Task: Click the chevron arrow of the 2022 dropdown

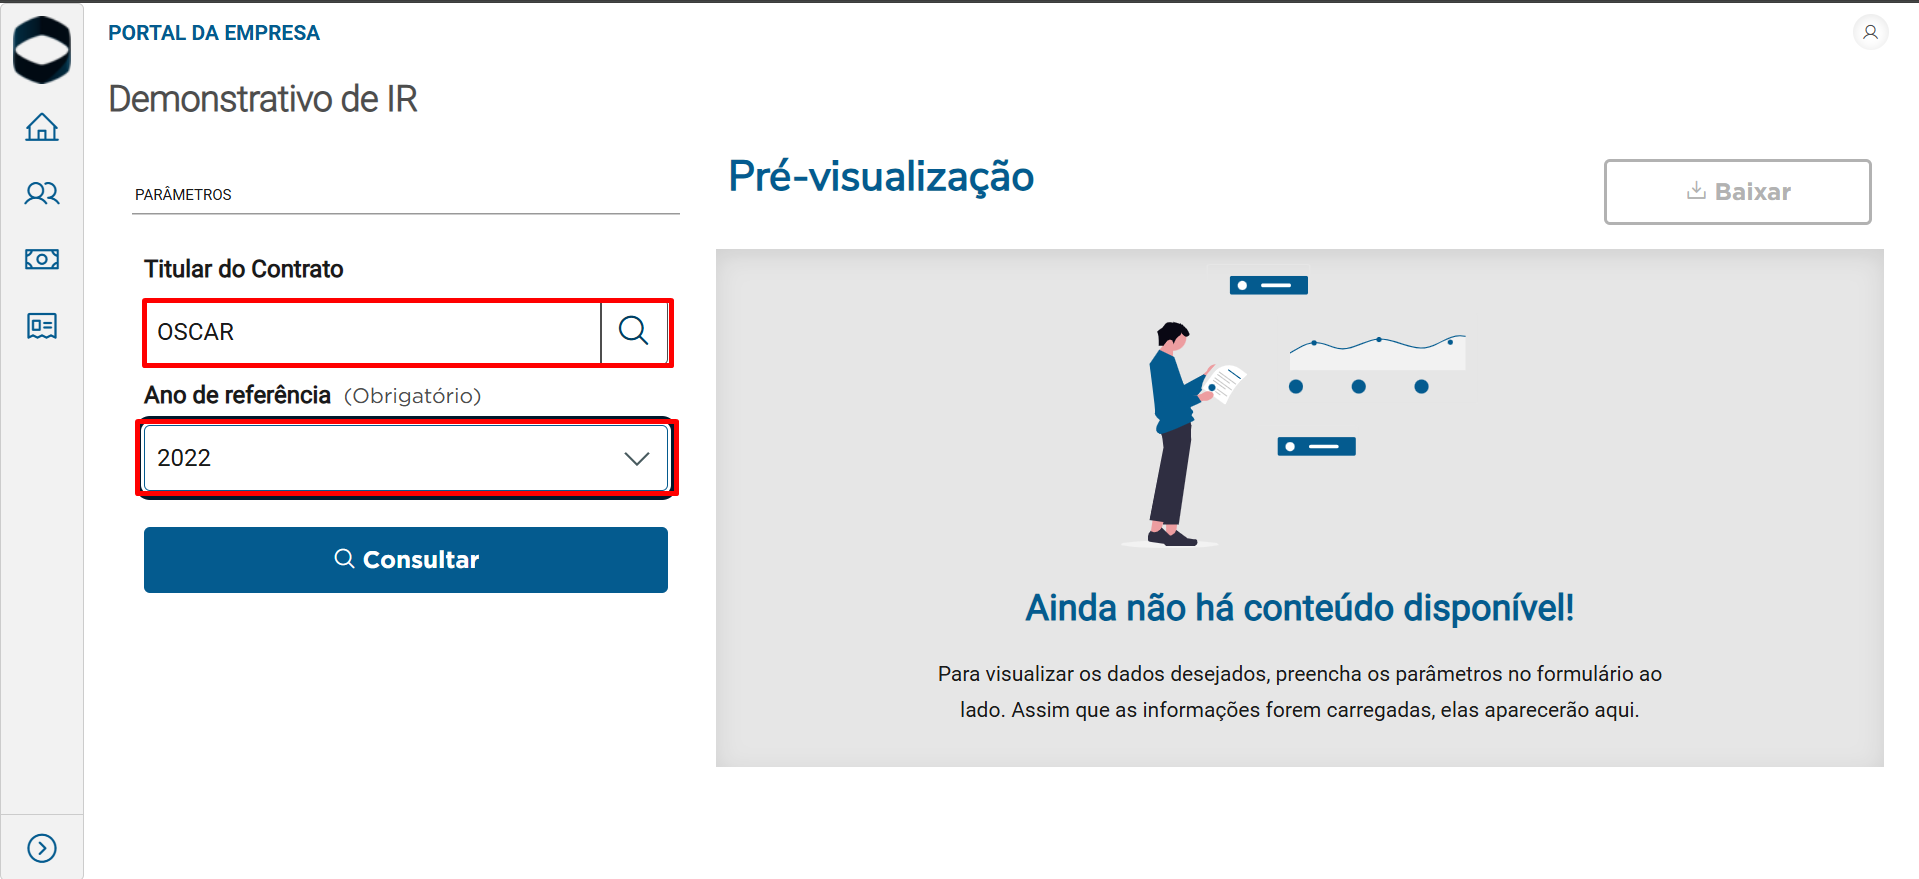Action: 637,458
